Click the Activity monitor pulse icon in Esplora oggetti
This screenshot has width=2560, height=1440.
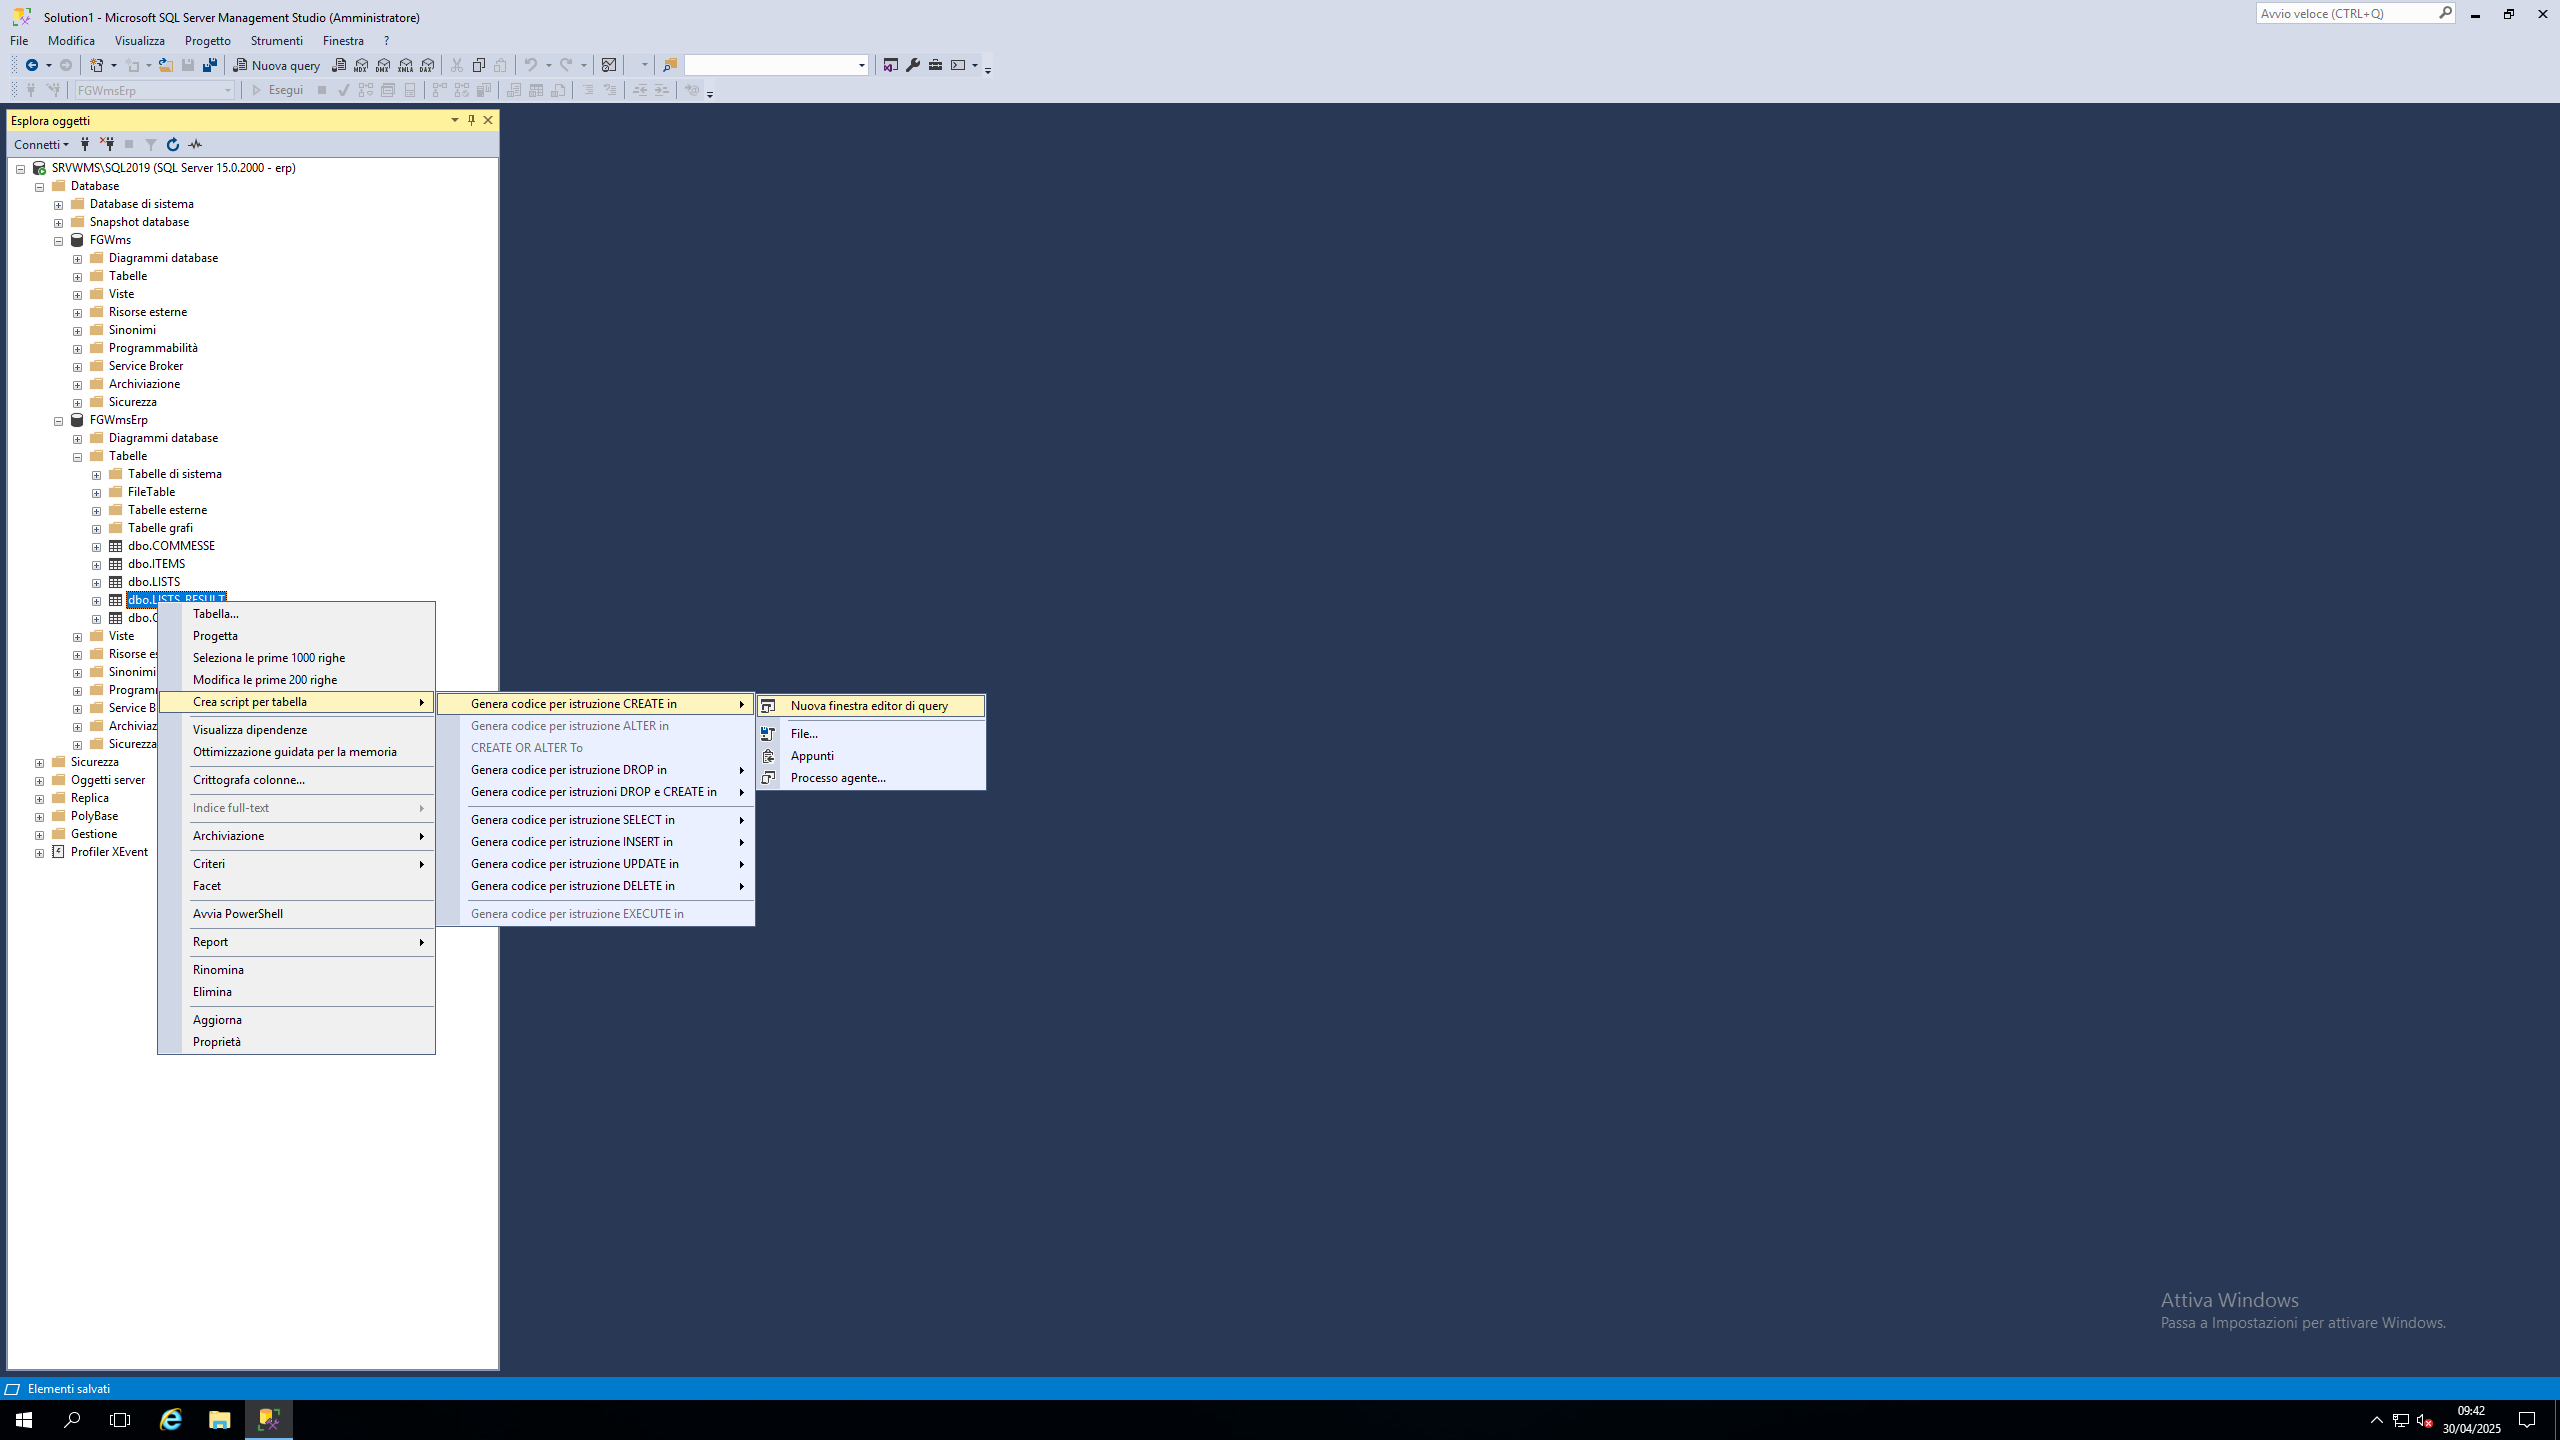[195, 144]
